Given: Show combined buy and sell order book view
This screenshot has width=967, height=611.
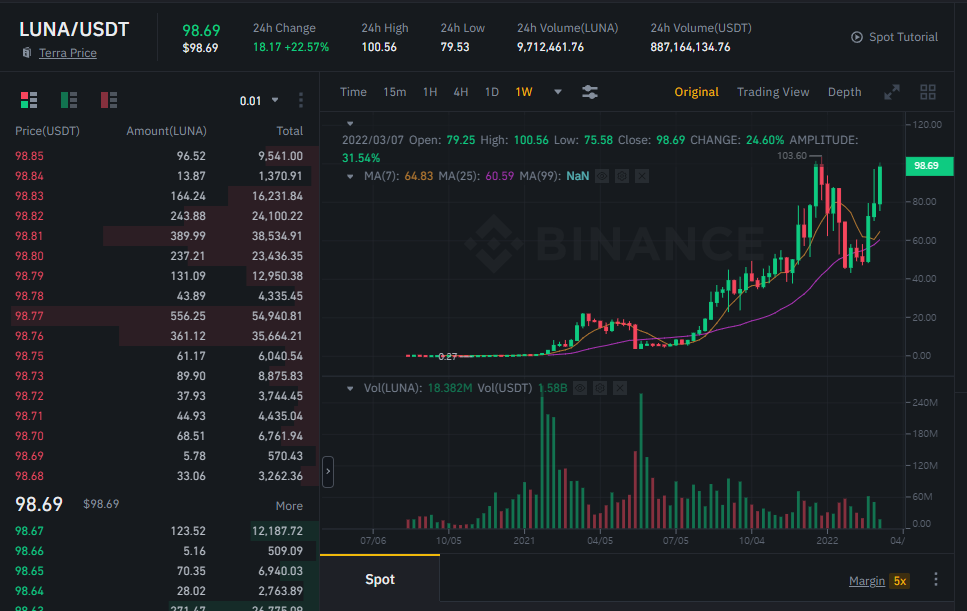Looking at the screenshot, I should (x=29, y=100).
